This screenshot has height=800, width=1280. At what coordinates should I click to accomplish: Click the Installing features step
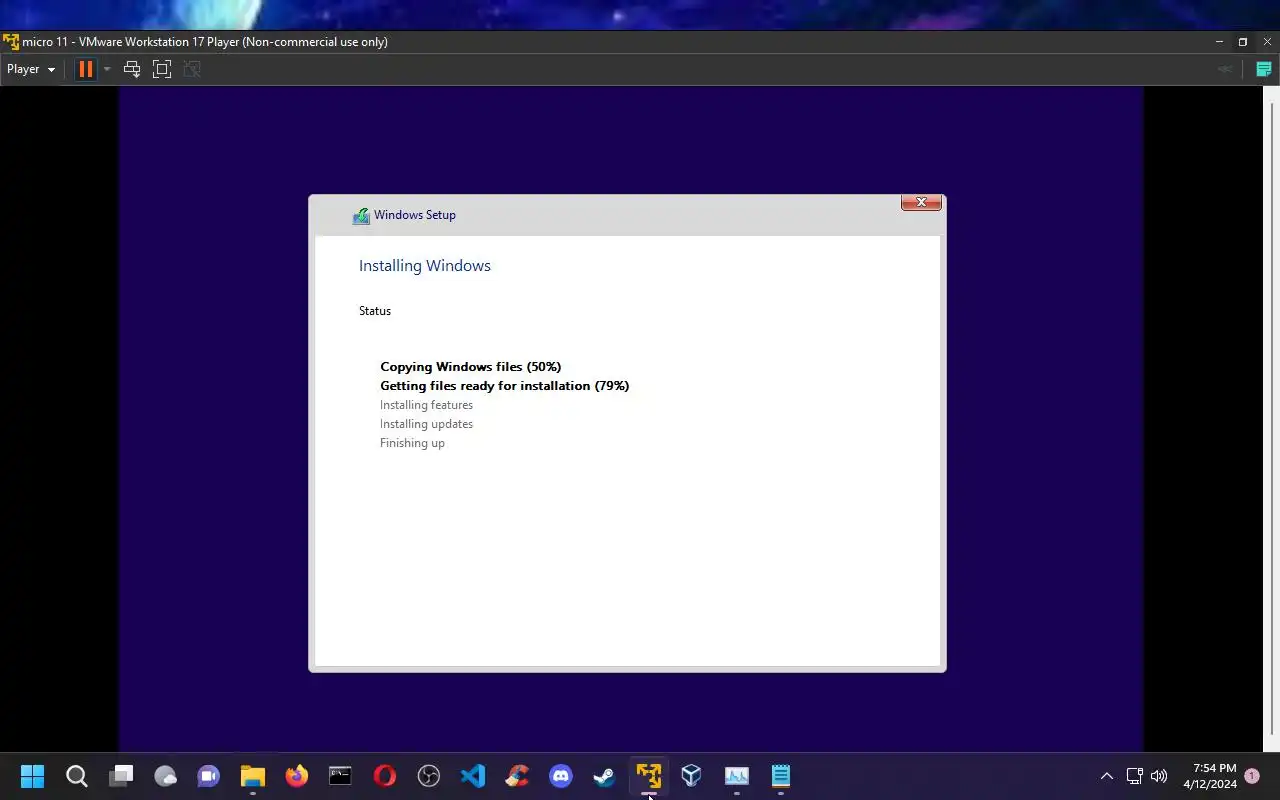tap(426, 405)
